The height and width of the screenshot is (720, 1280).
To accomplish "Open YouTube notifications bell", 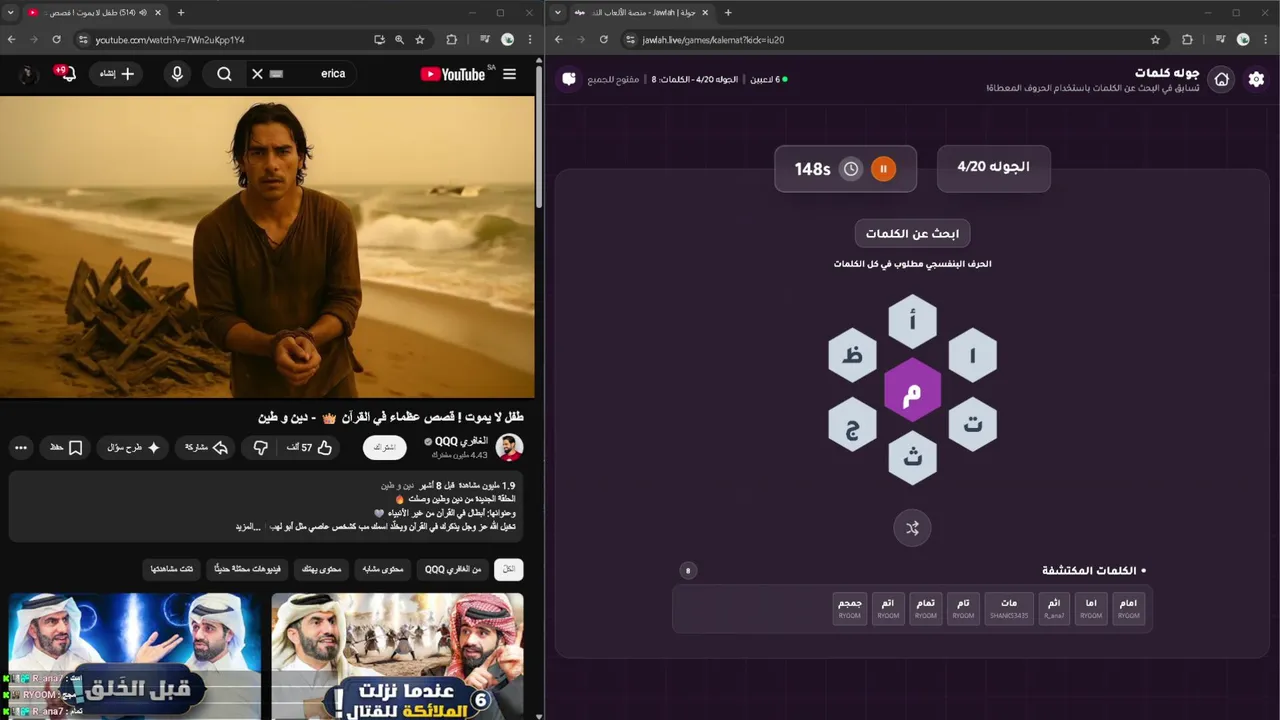I will tap(68, 74).
